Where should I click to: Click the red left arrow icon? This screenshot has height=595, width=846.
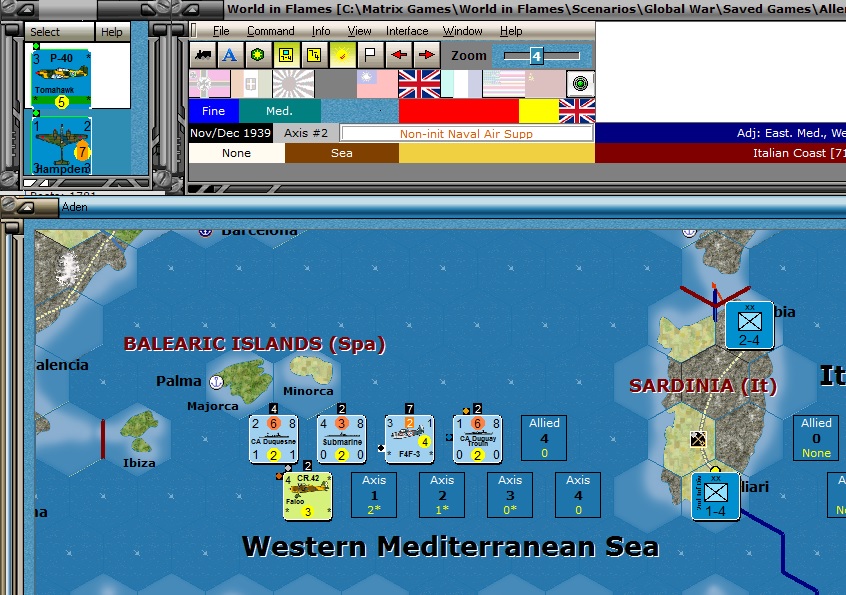(399, 55)
